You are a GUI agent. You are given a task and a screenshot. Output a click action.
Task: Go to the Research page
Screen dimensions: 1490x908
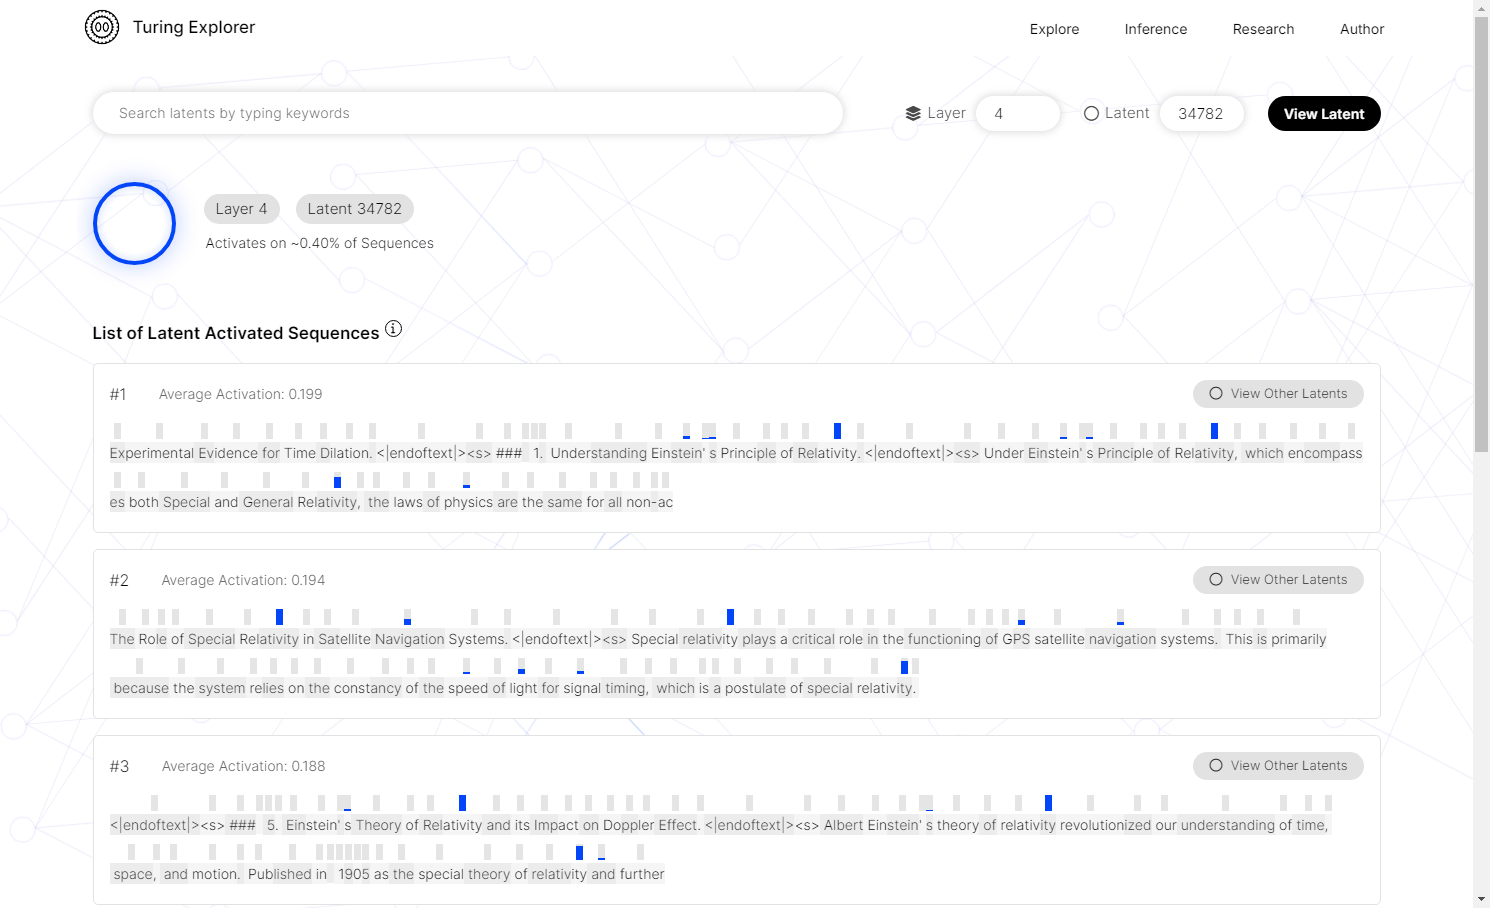1263,29
